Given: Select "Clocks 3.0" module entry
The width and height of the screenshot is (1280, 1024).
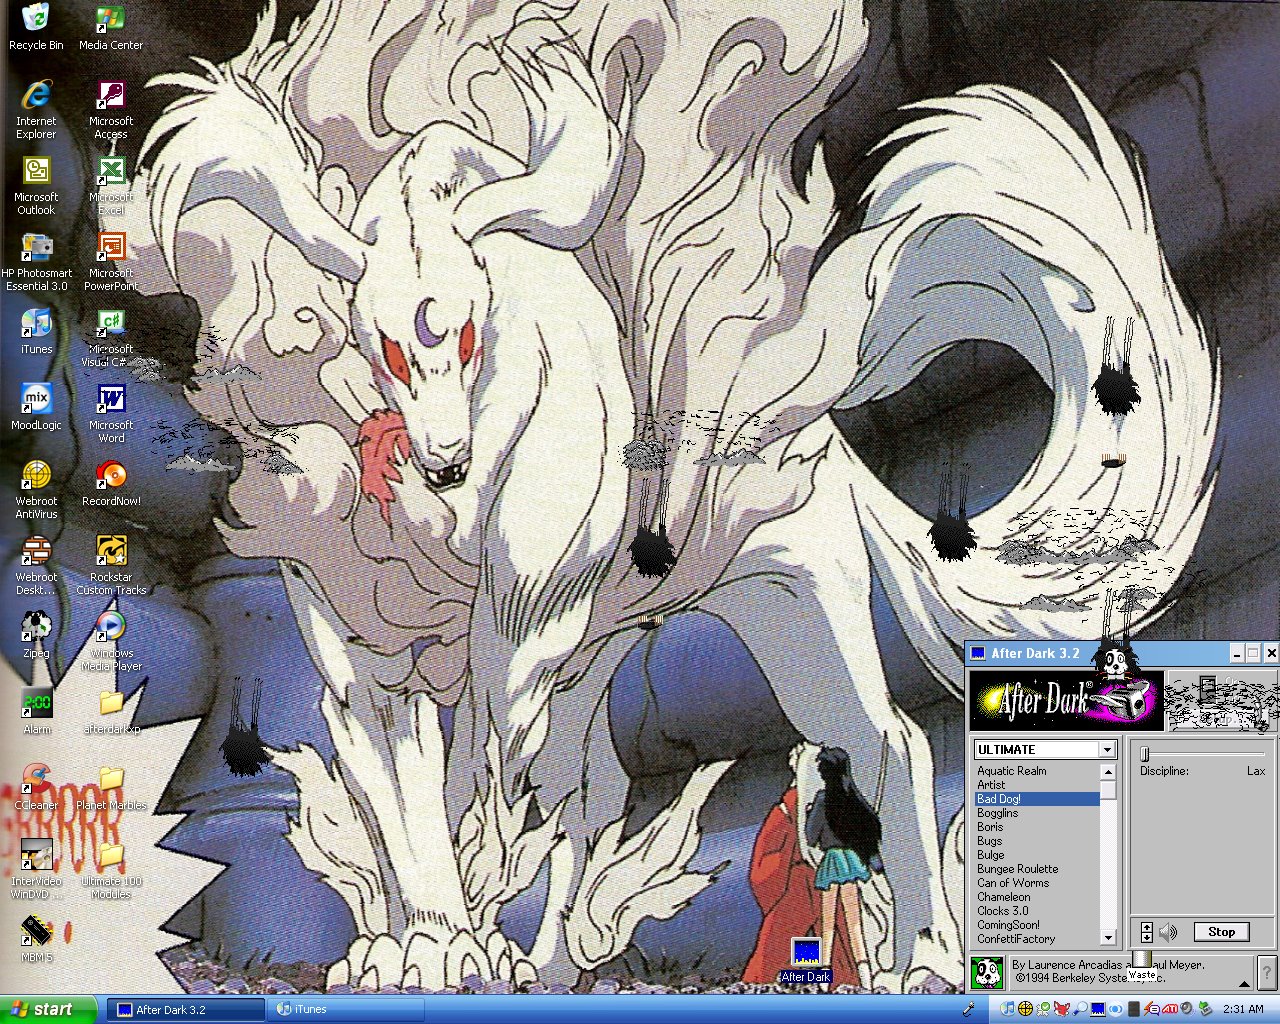Looking at the screenshot, I should point(1003,911).
